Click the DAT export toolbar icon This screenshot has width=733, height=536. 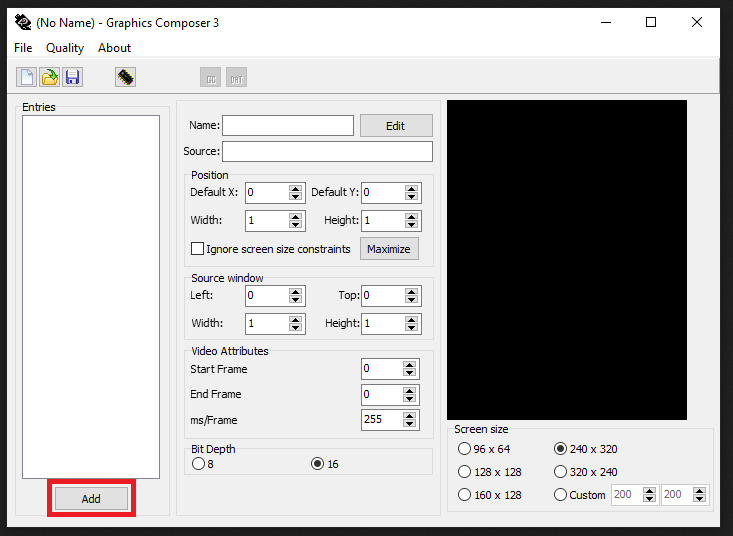tap(237, 77)
